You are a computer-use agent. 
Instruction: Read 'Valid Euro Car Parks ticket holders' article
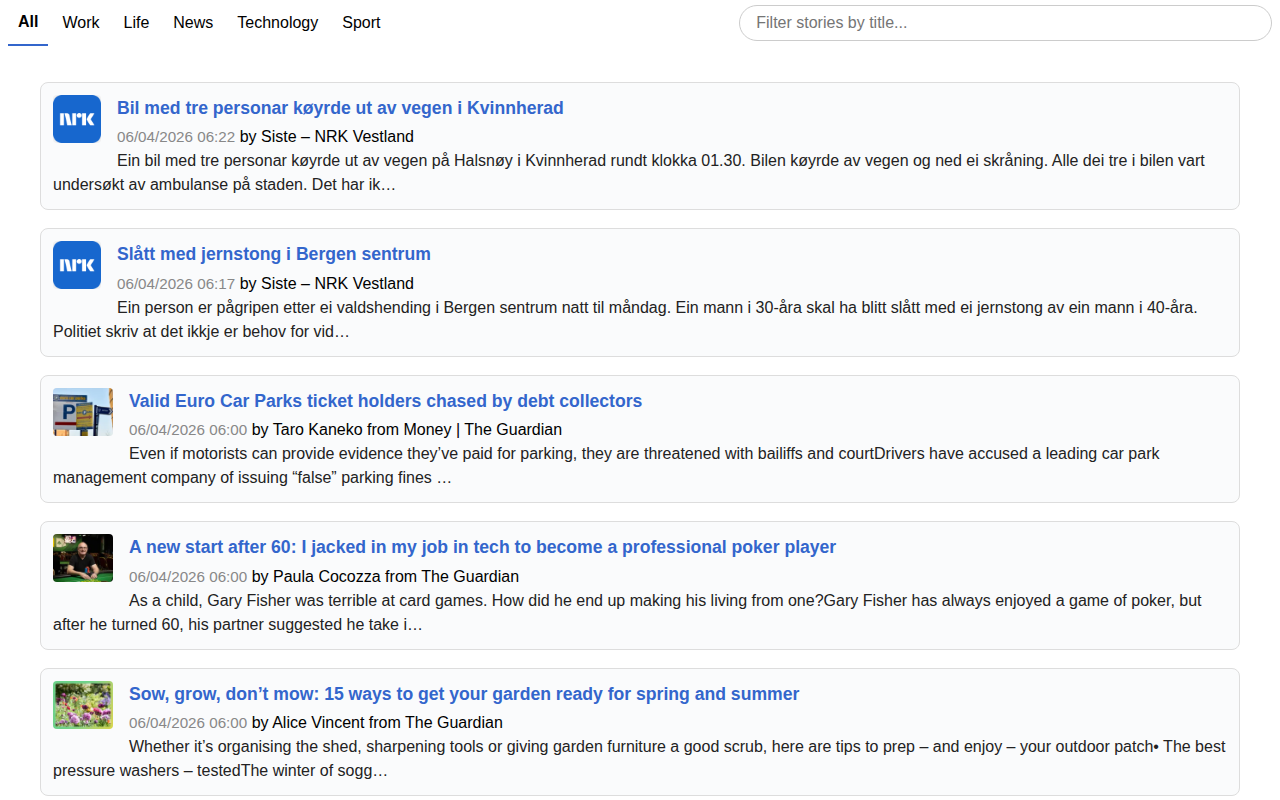coord(385,401)
